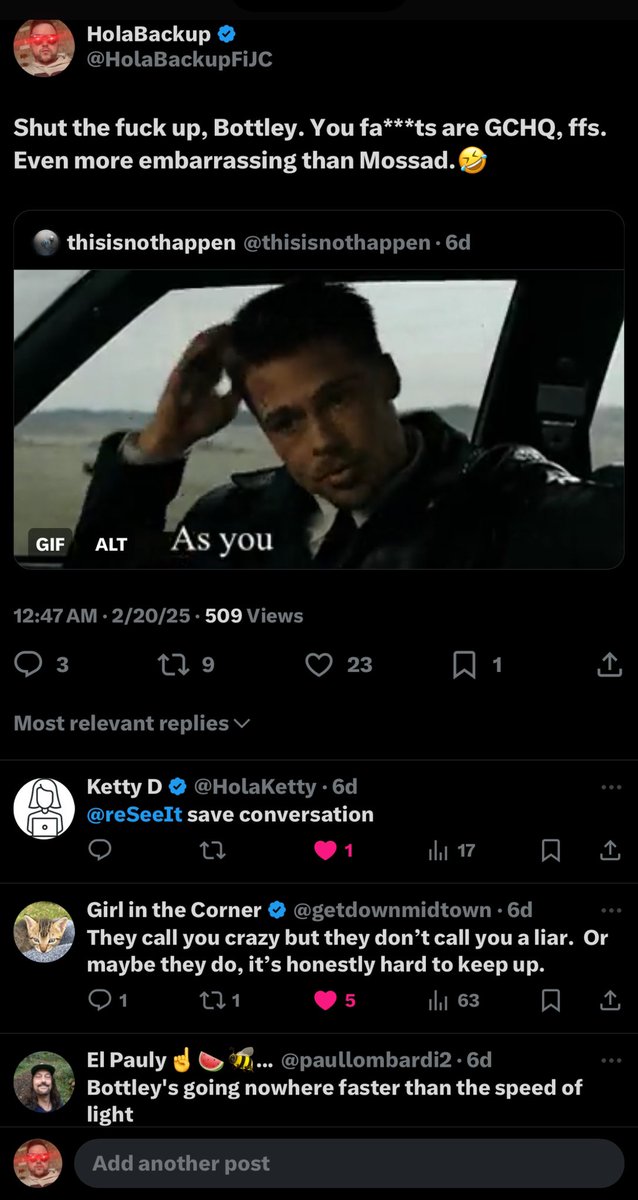Unlike Ketty D's reply
The width and height of the screenshot is (638, 1200).
pyautogui.click(x=326, y=850)
